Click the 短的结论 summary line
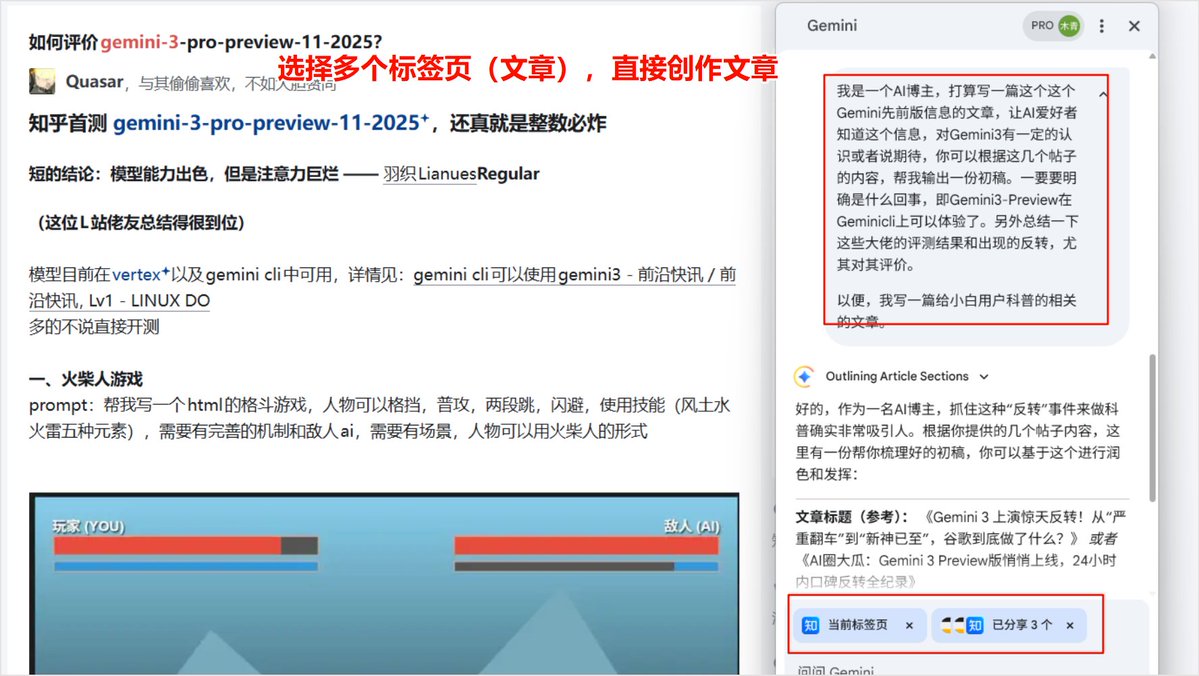The height and width of the screenshot is (676, 1199). pos(284,174)
